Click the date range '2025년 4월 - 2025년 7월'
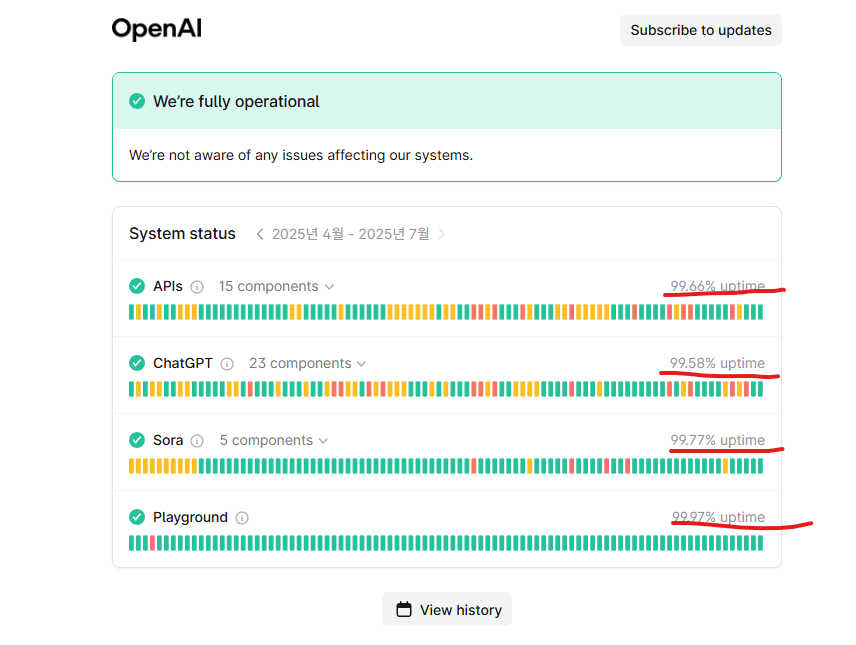The height and width of the screenshot is (645, 856). click(350, 234)
